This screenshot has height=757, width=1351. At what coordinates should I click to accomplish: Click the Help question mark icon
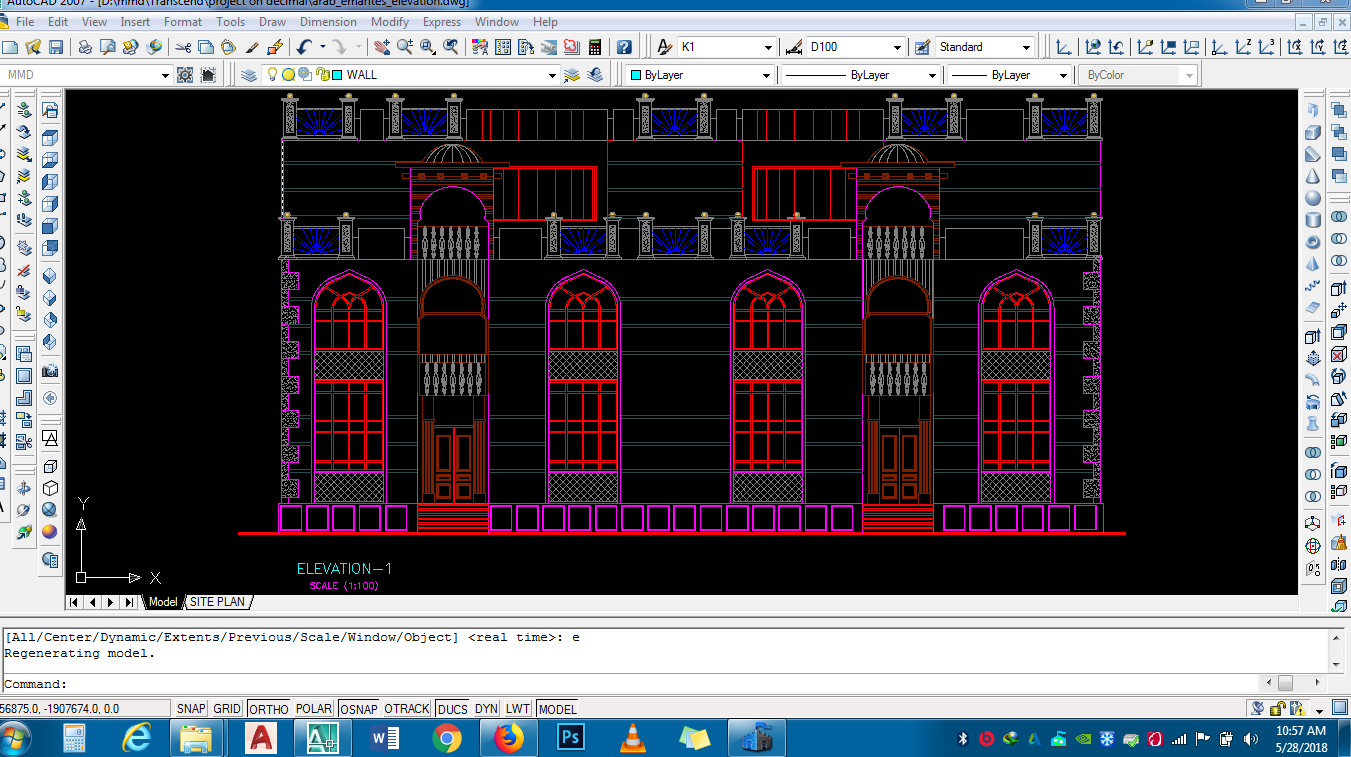point(624,47)
